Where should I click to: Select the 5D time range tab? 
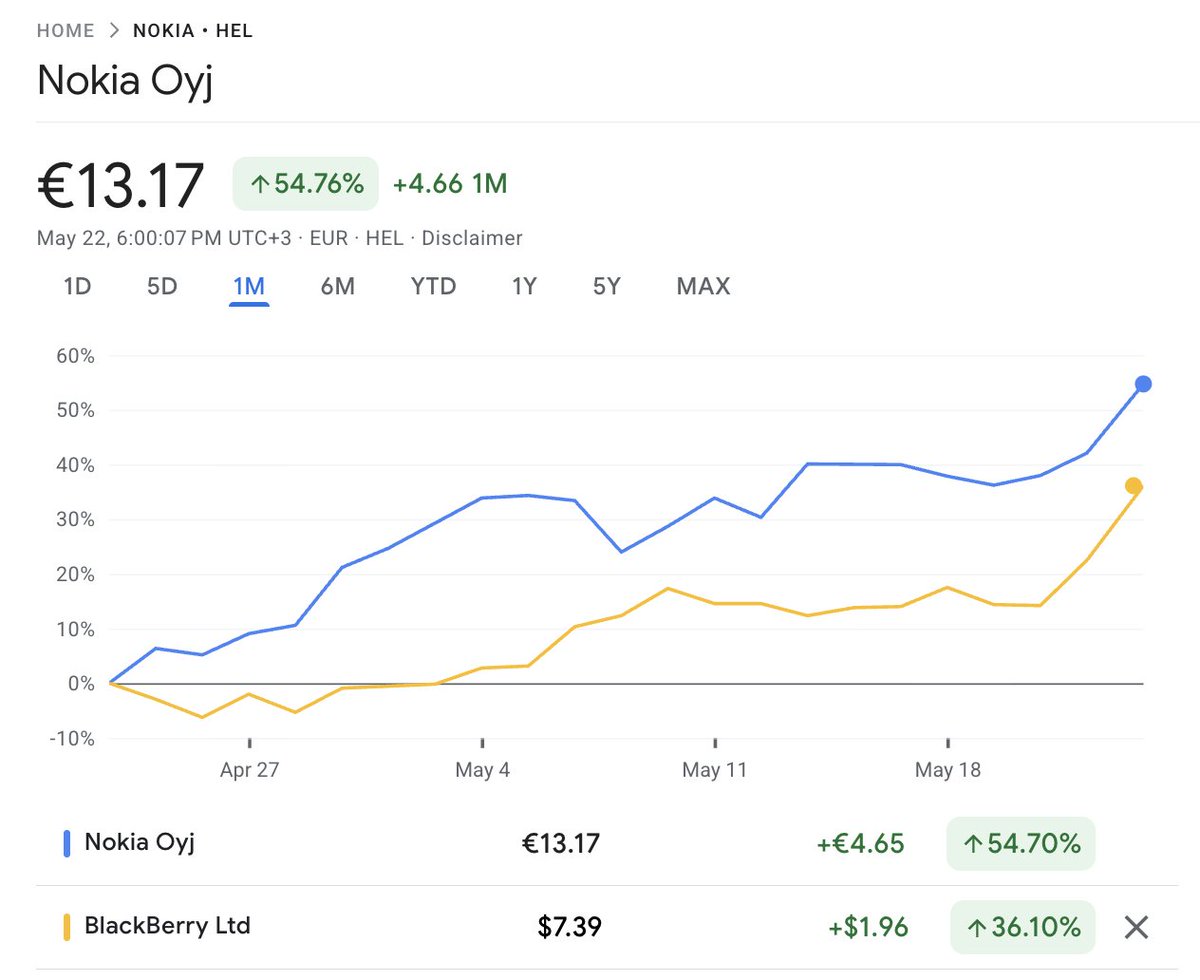tap(162, 287)
